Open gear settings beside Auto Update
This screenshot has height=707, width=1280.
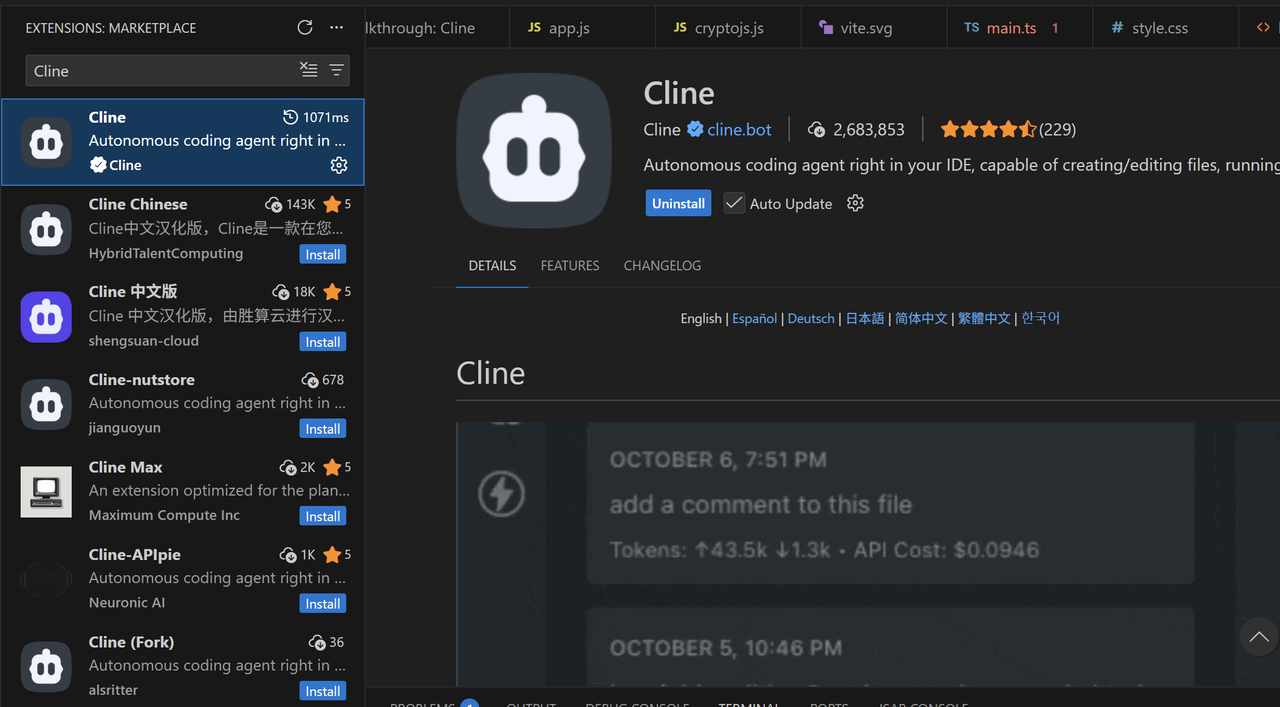click(855, 203)
